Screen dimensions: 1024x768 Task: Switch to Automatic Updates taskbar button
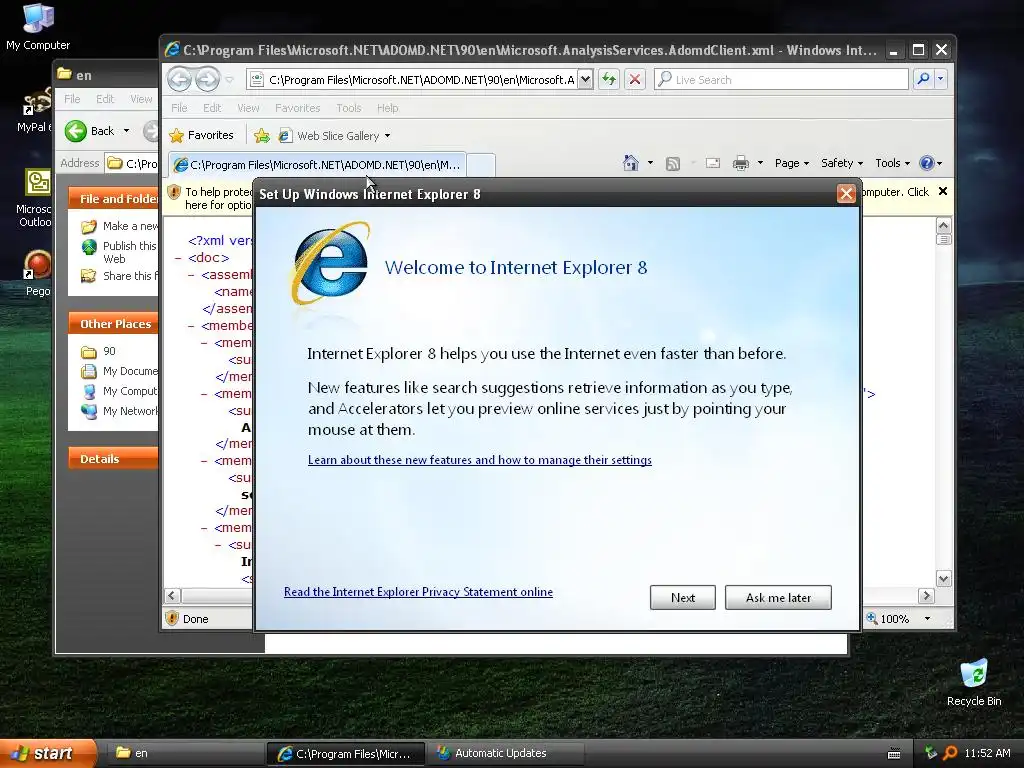[503, 753]
